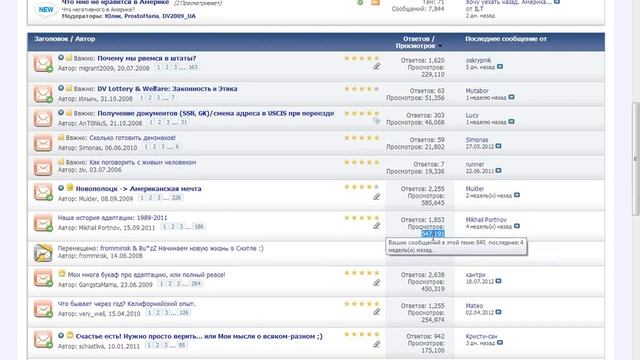Click attachment paperclip in 'Новополоцк' thread row

(x=376, y=197)
